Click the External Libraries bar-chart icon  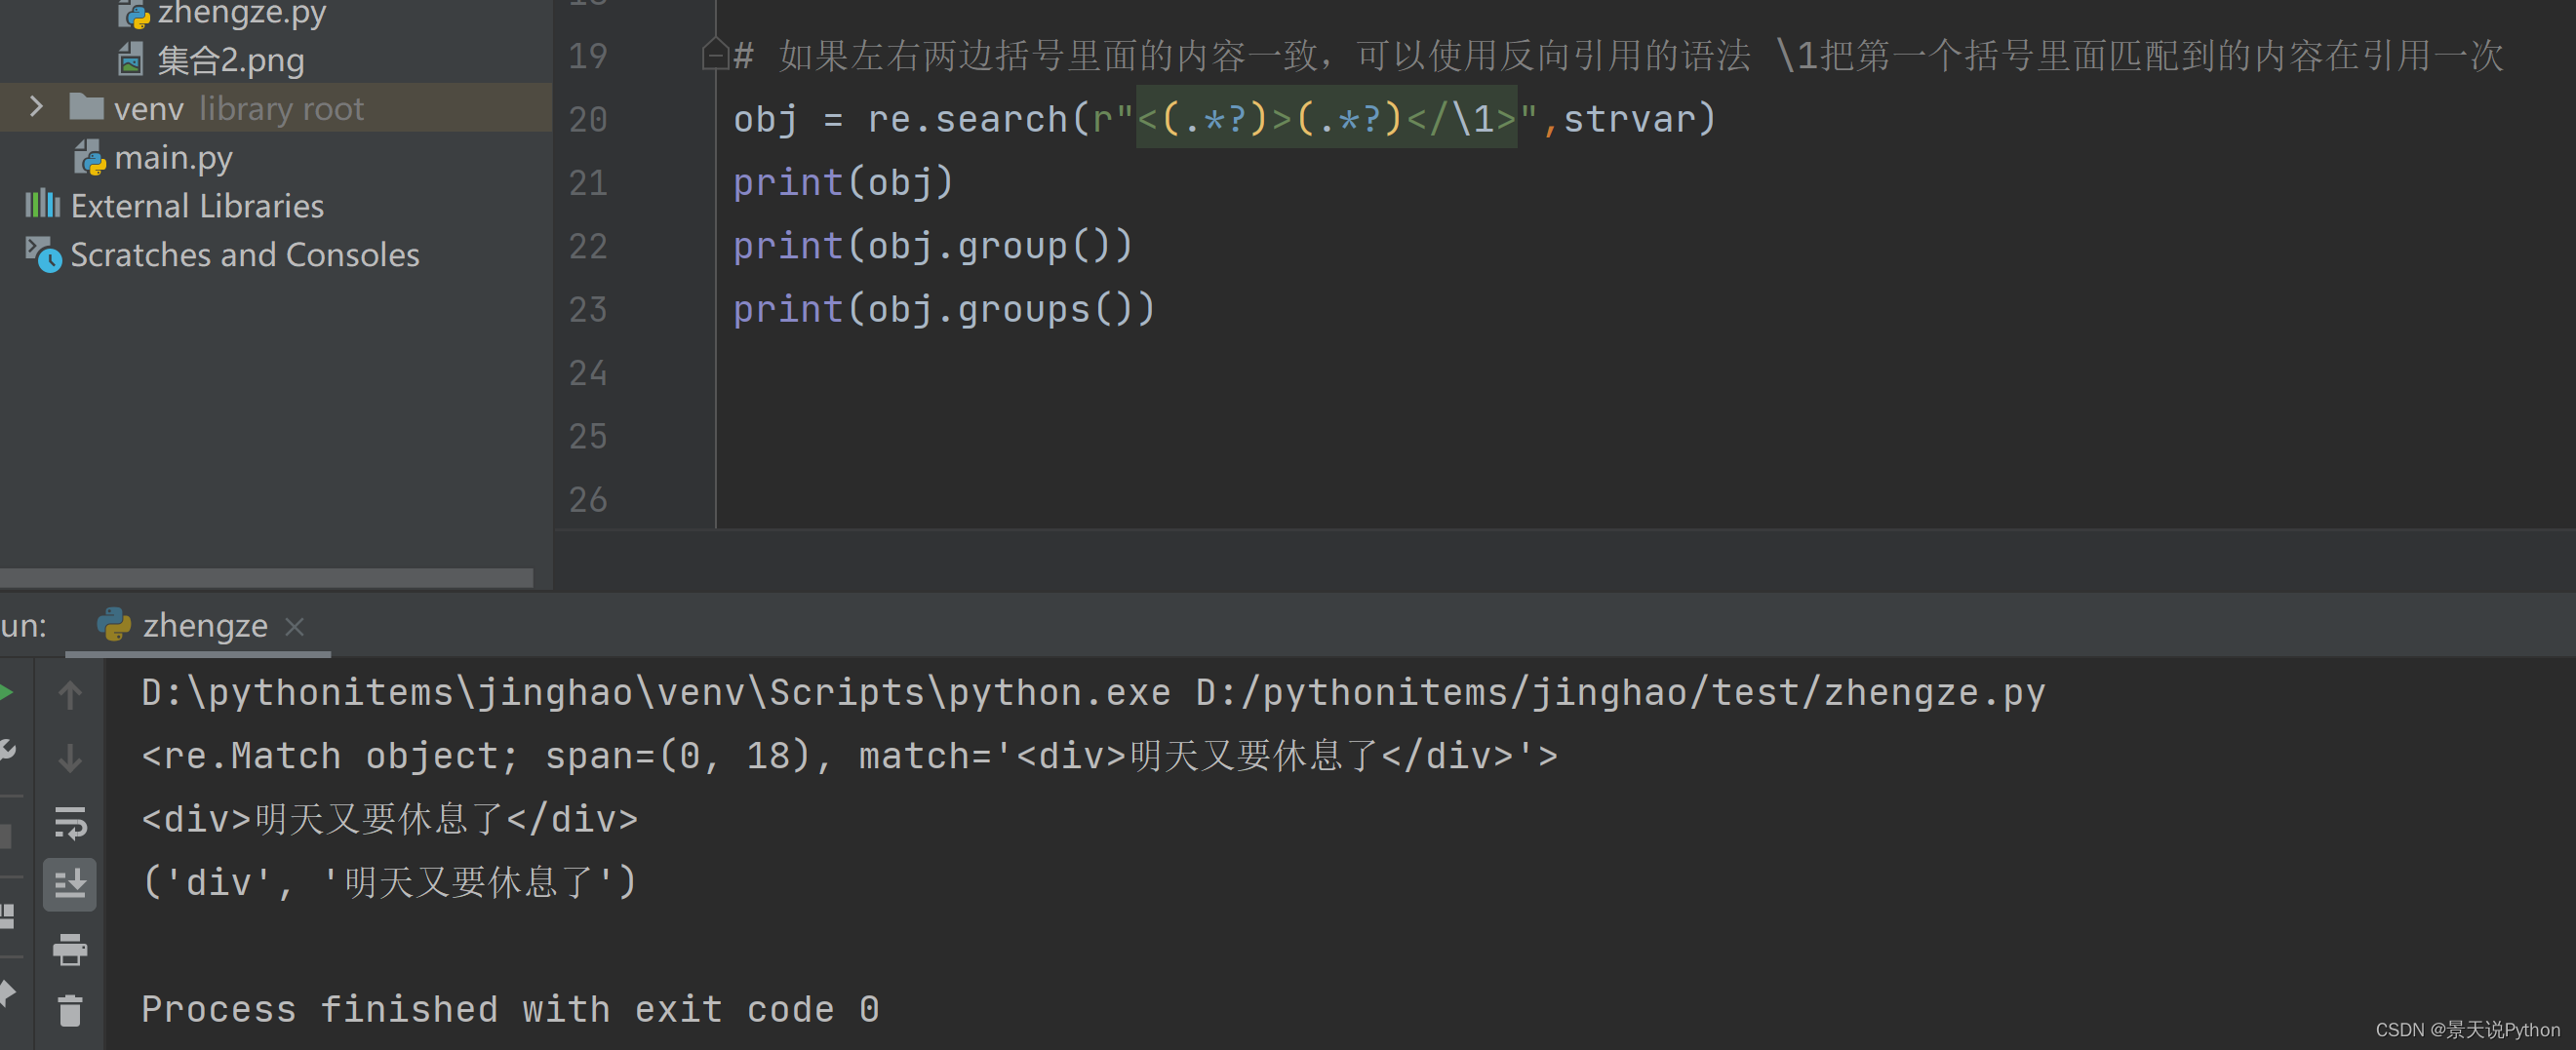42,205
